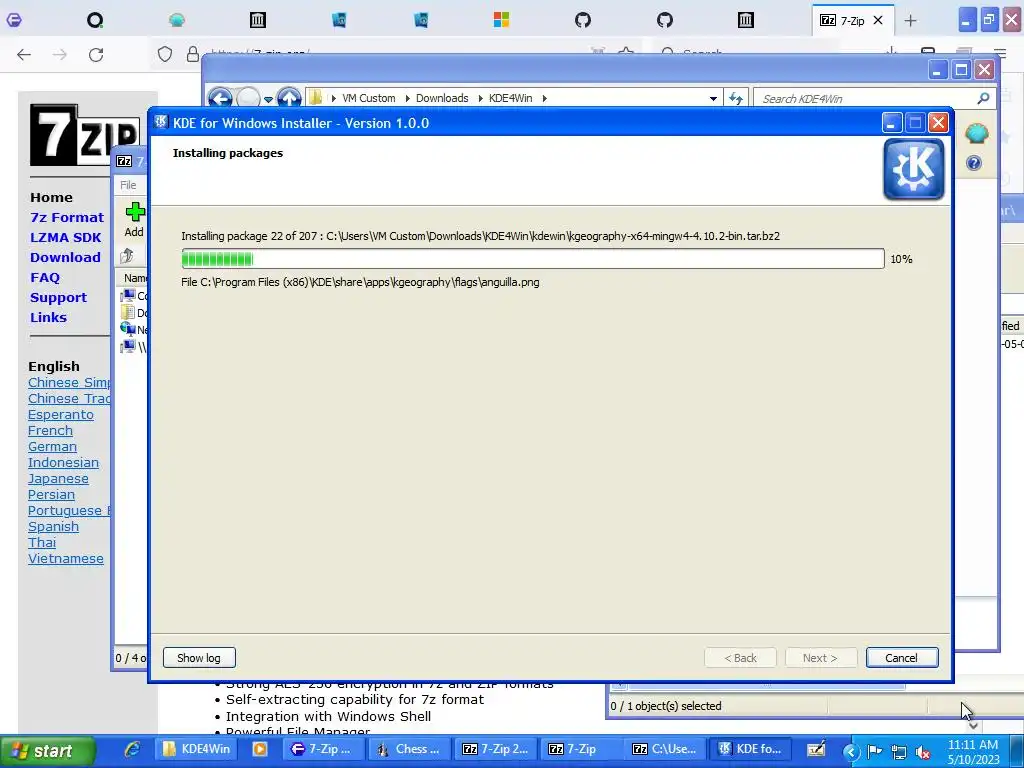Open the Support link
This screenshot has width=1024, height=768.
pyautogui.click(x=58, y=297)
